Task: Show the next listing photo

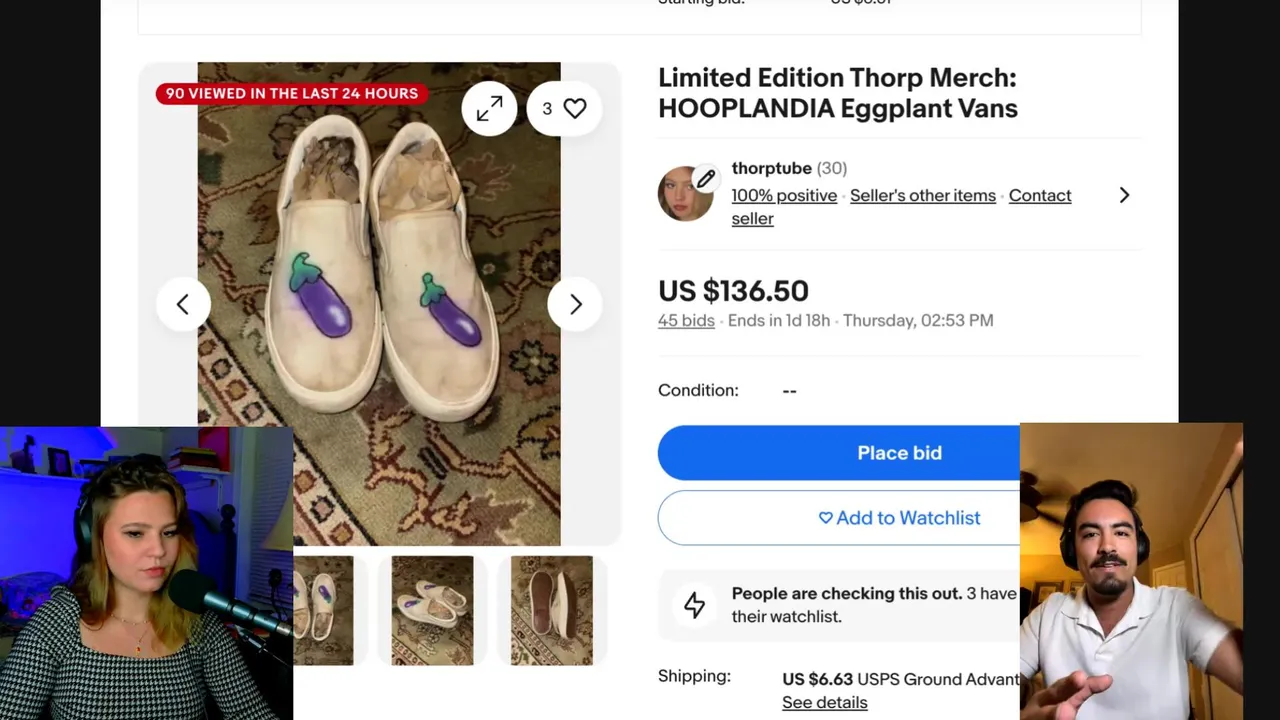Action: click(575, 304)
